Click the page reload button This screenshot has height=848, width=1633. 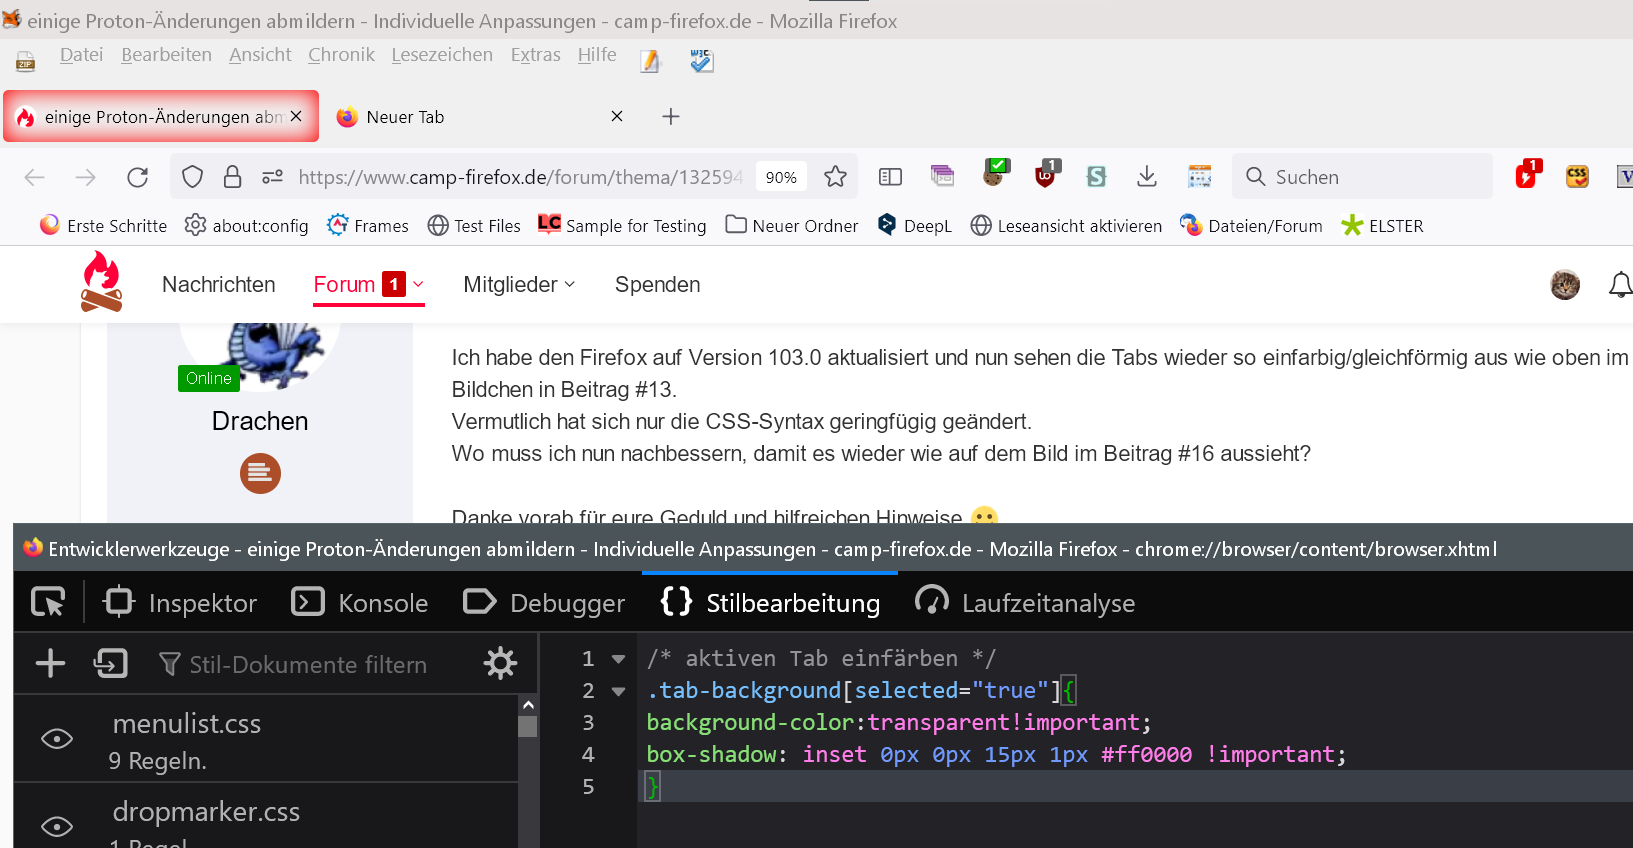pyautogui.click(x=138, y=177)
